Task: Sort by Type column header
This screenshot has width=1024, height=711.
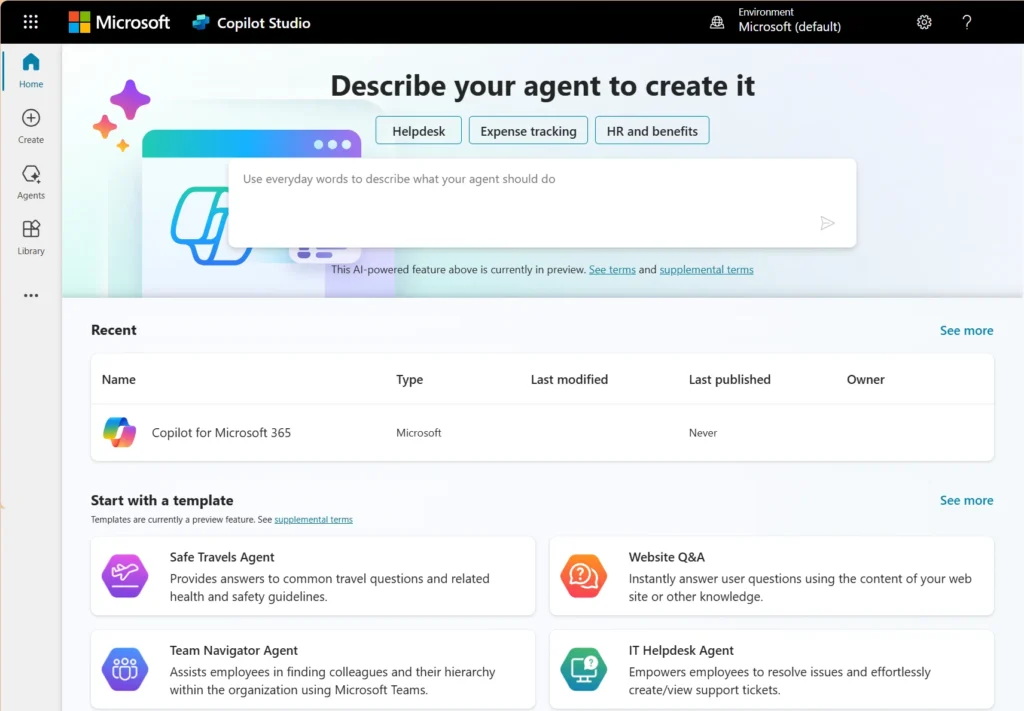Action: point(409,379)
